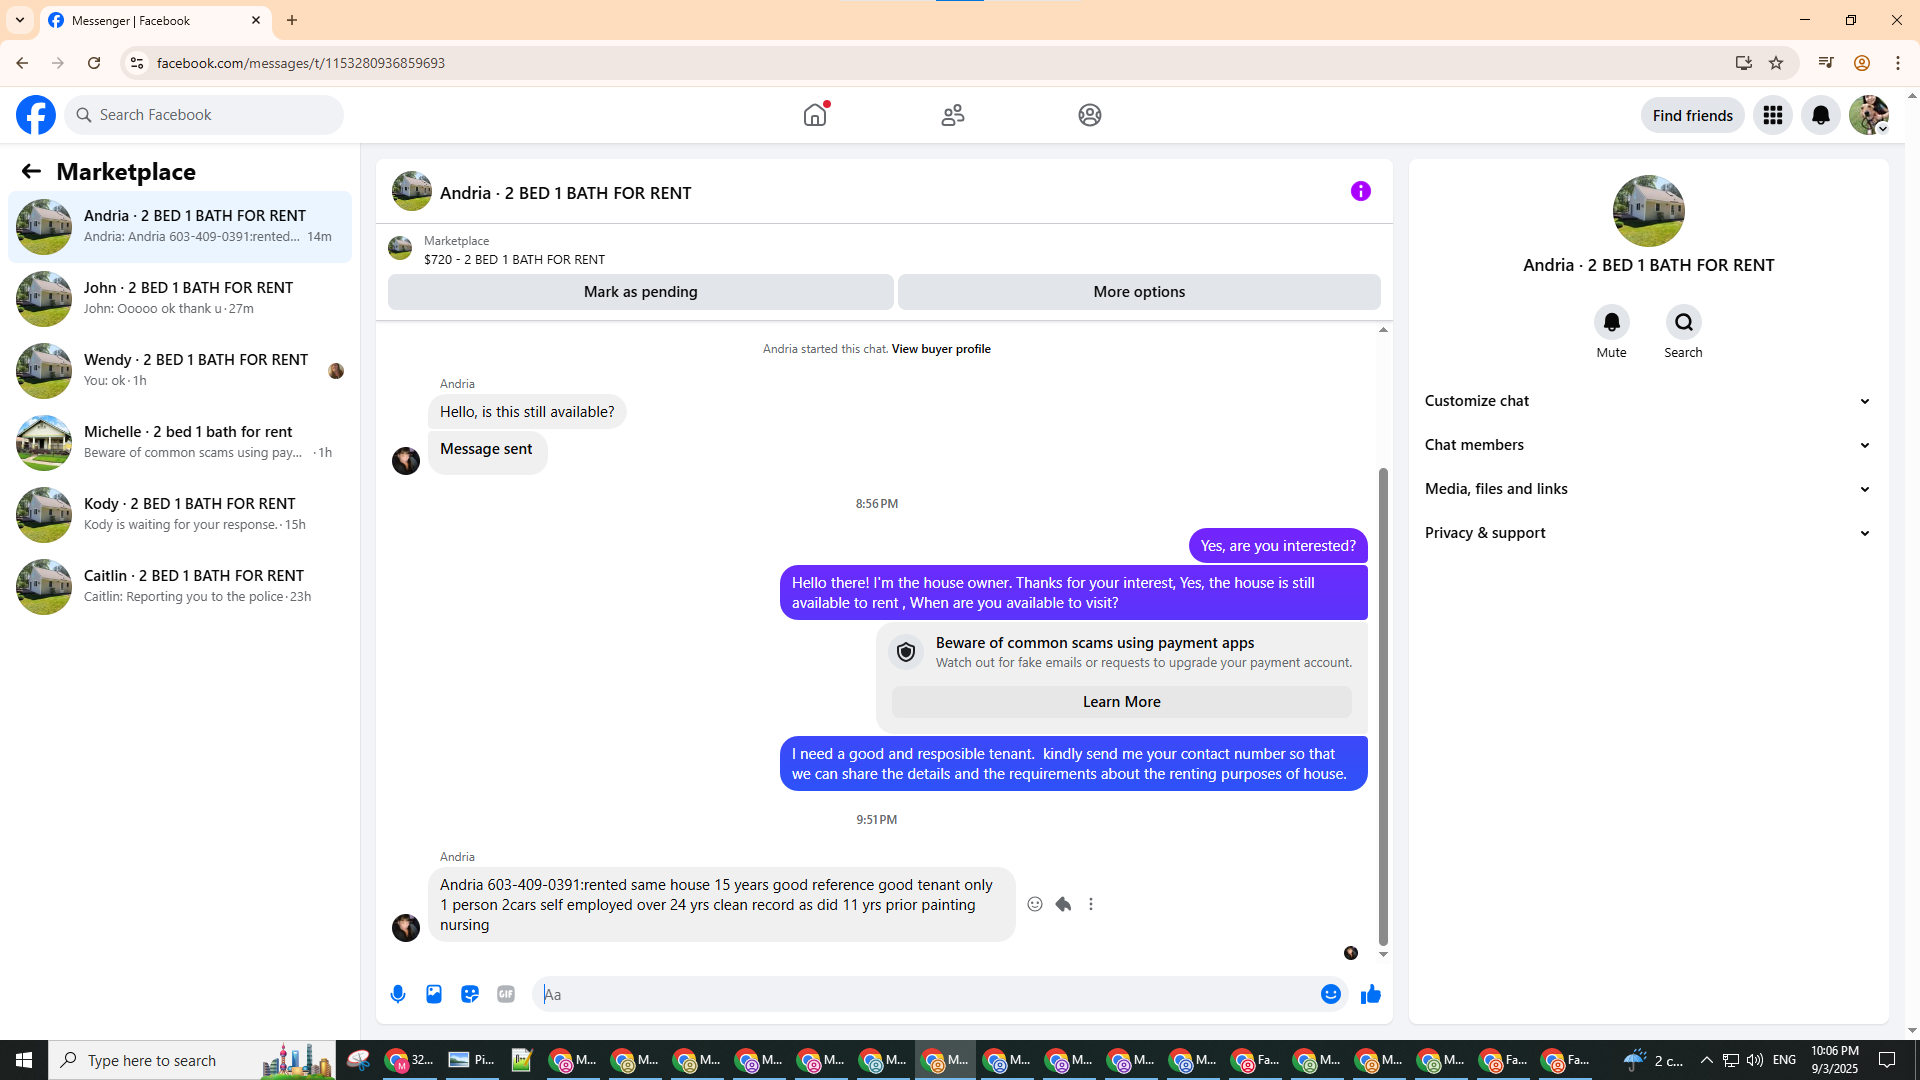Open the account profile picture menu
The height and width of the screenshot is (1080, 1920).
point(1869,115)
